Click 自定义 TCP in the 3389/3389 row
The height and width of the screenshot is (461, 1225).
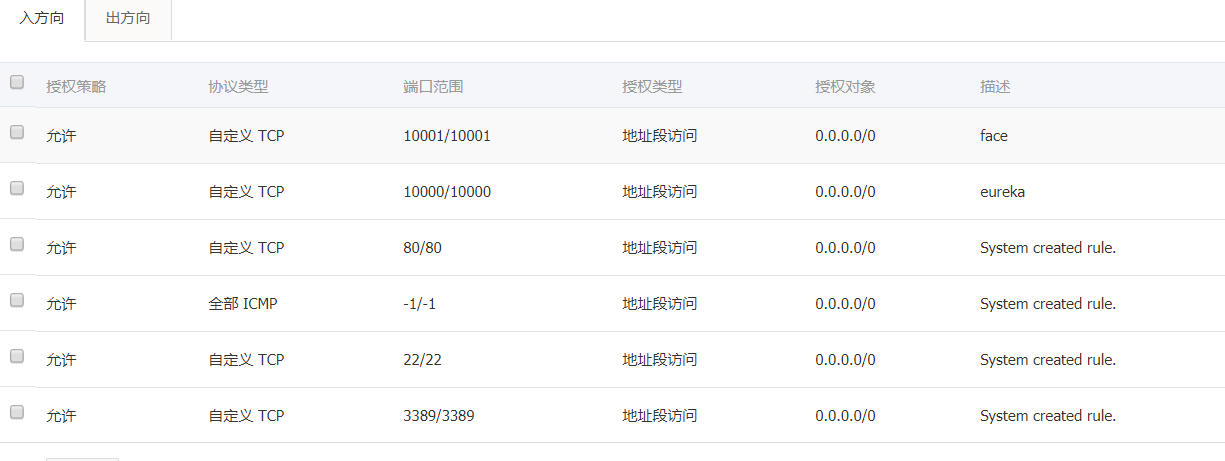coord(246,416)
